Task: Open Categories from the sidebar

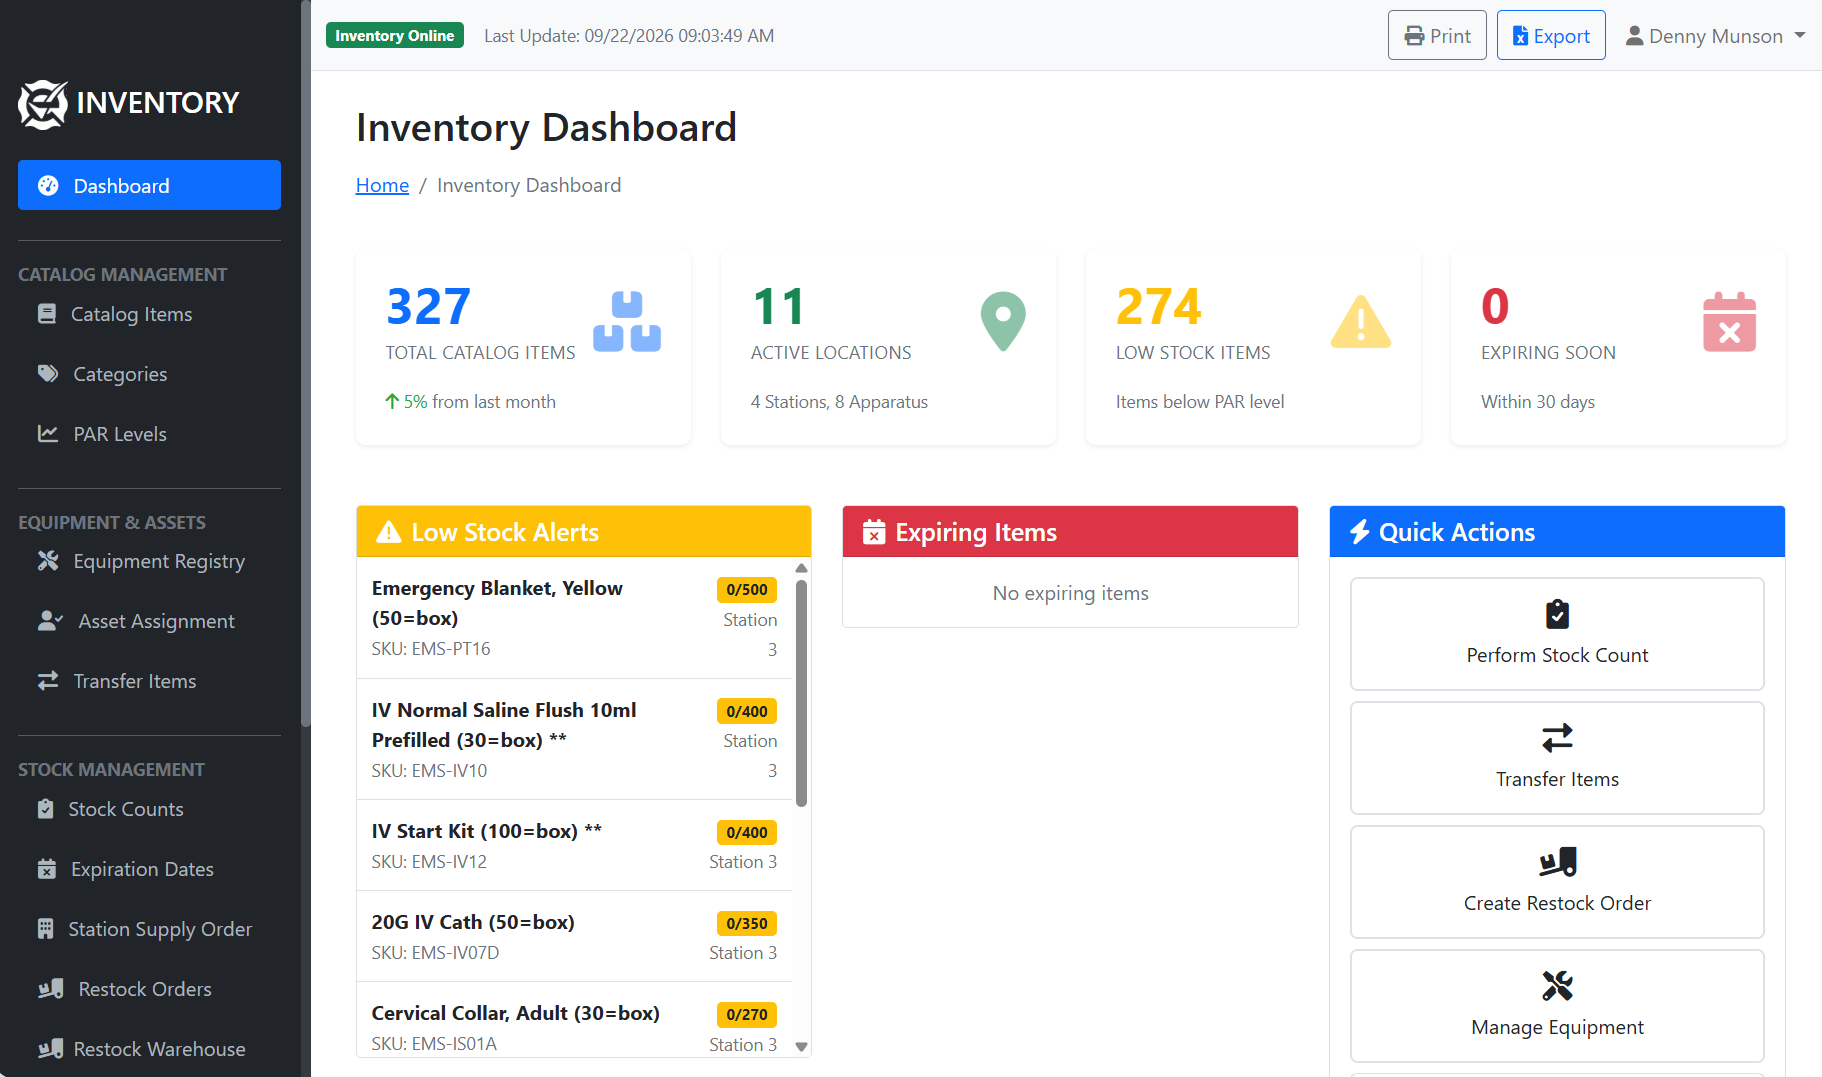Action: point(149,374)
